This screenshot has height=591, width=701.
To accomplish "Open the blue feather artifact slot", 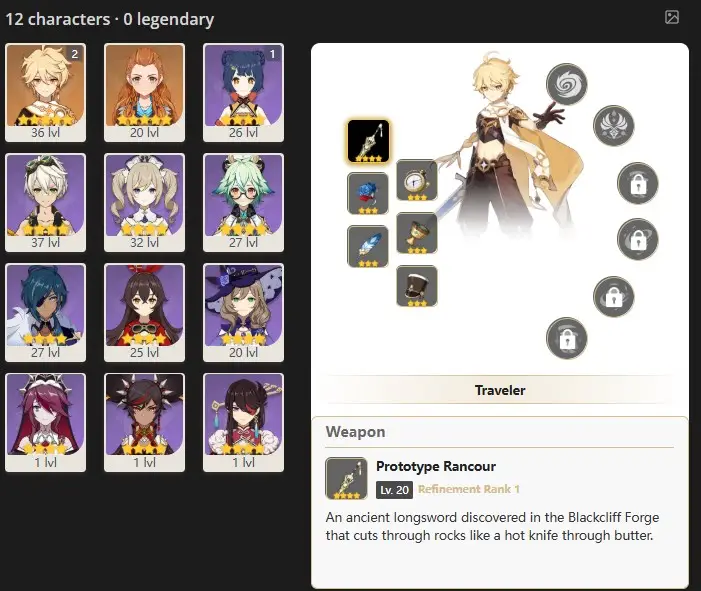I will 367,246.
